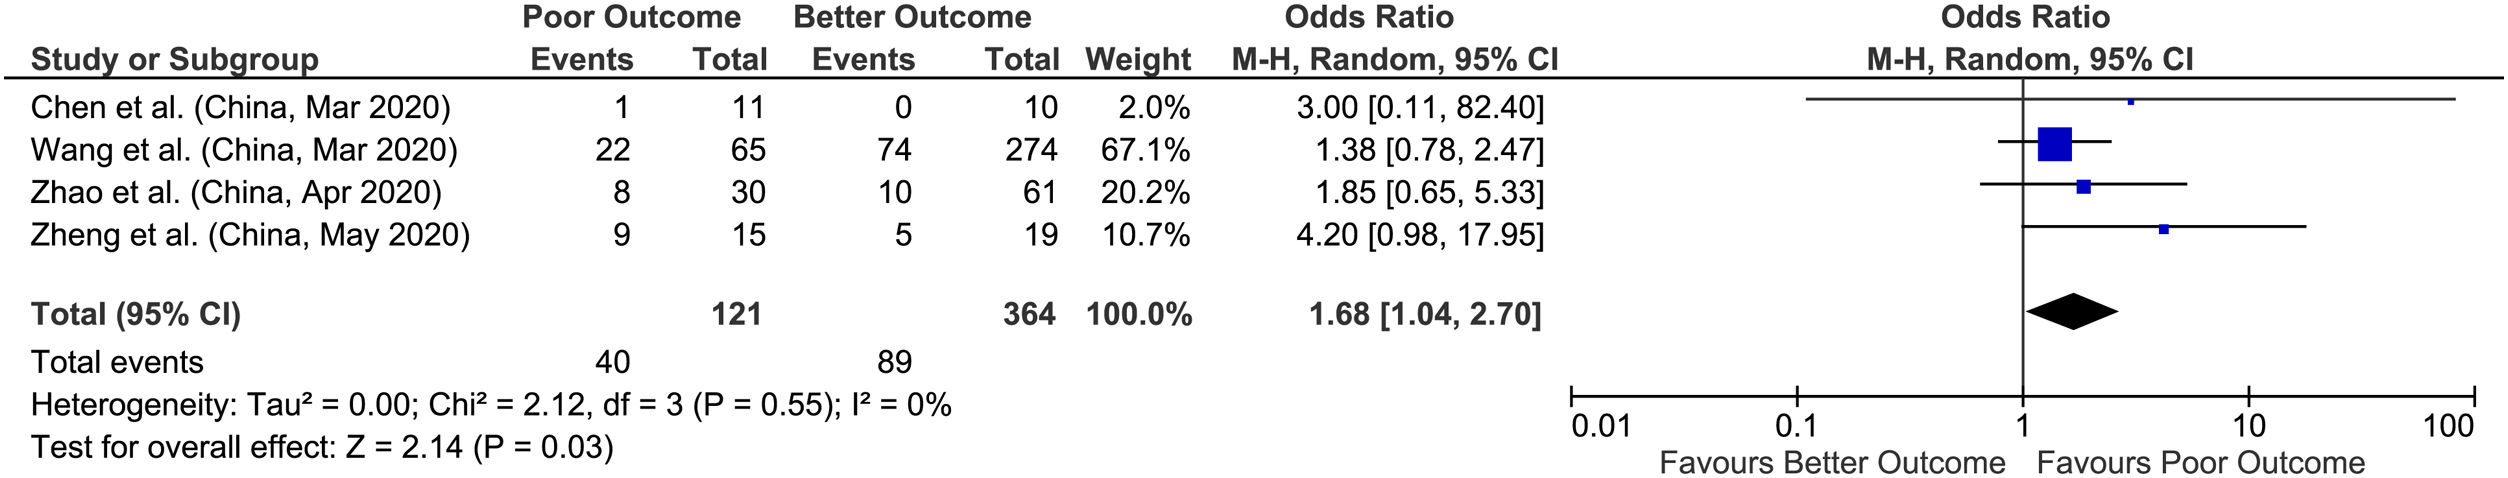This screenshot has height=478, width=2508.
Task: Click the Favours Better Outcome axis label
Action: coord(1832,463)
